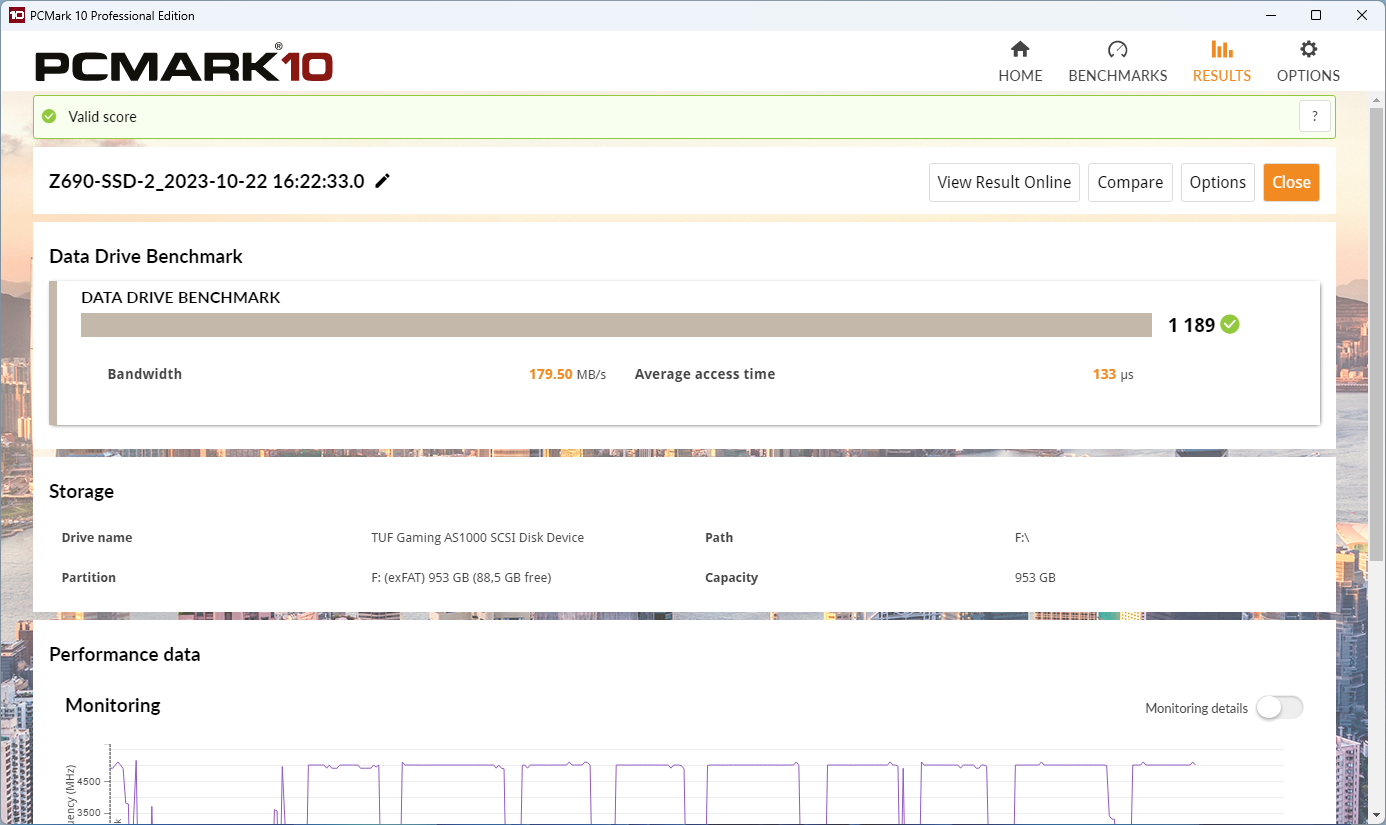Click the gear icon above OPTIONS
Screen dimensions: 1386x825
[x=1308, y=49]
